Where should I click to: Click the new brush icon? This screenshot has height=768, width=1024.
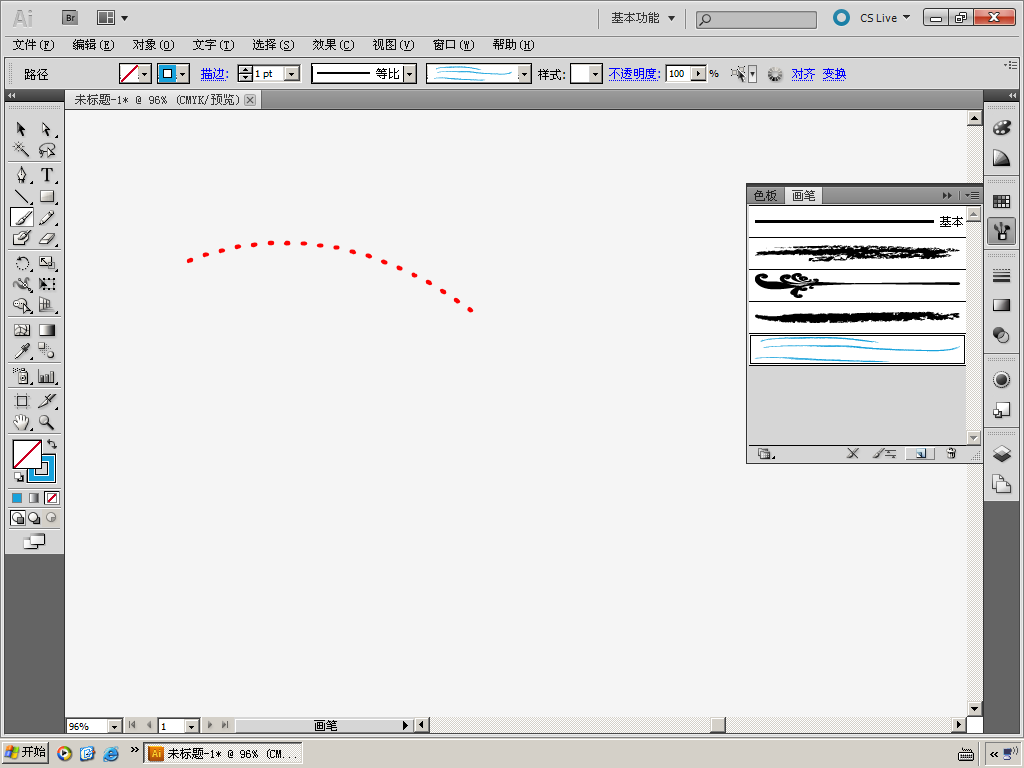(x=920, y=453)
